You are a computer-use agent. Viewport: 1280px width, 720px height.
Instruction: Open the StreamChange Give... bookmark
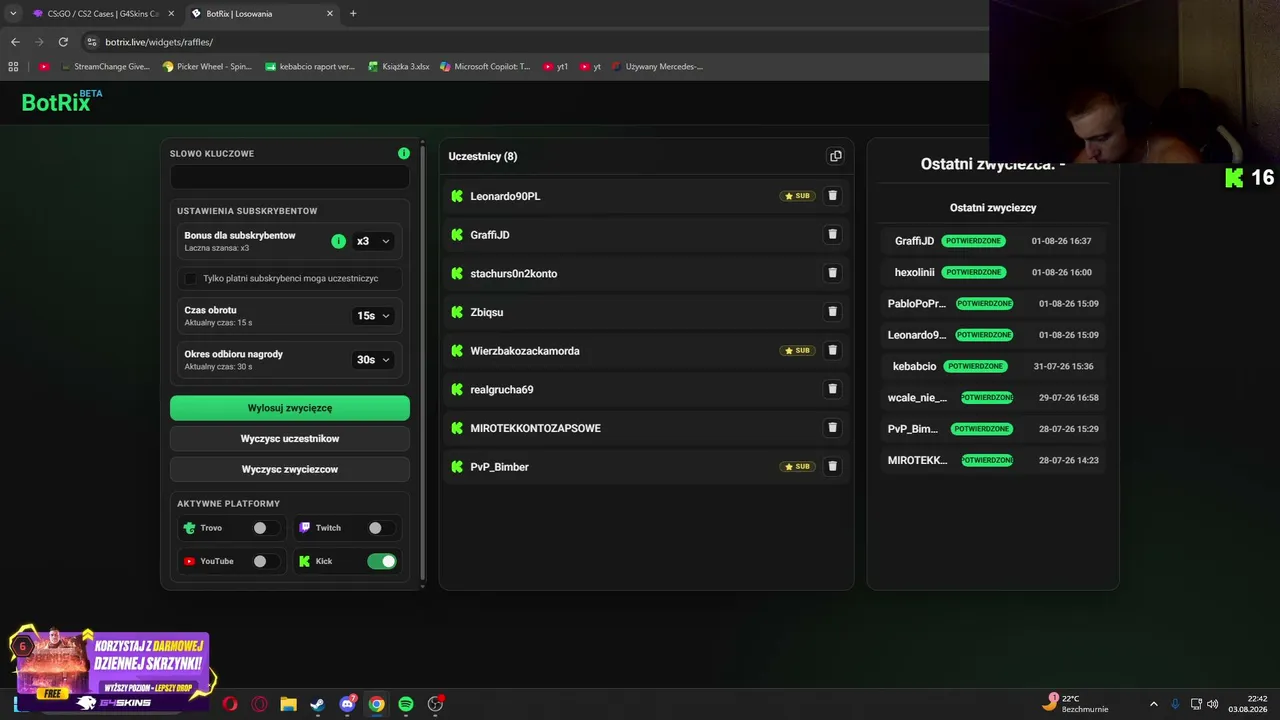(105, 67)
